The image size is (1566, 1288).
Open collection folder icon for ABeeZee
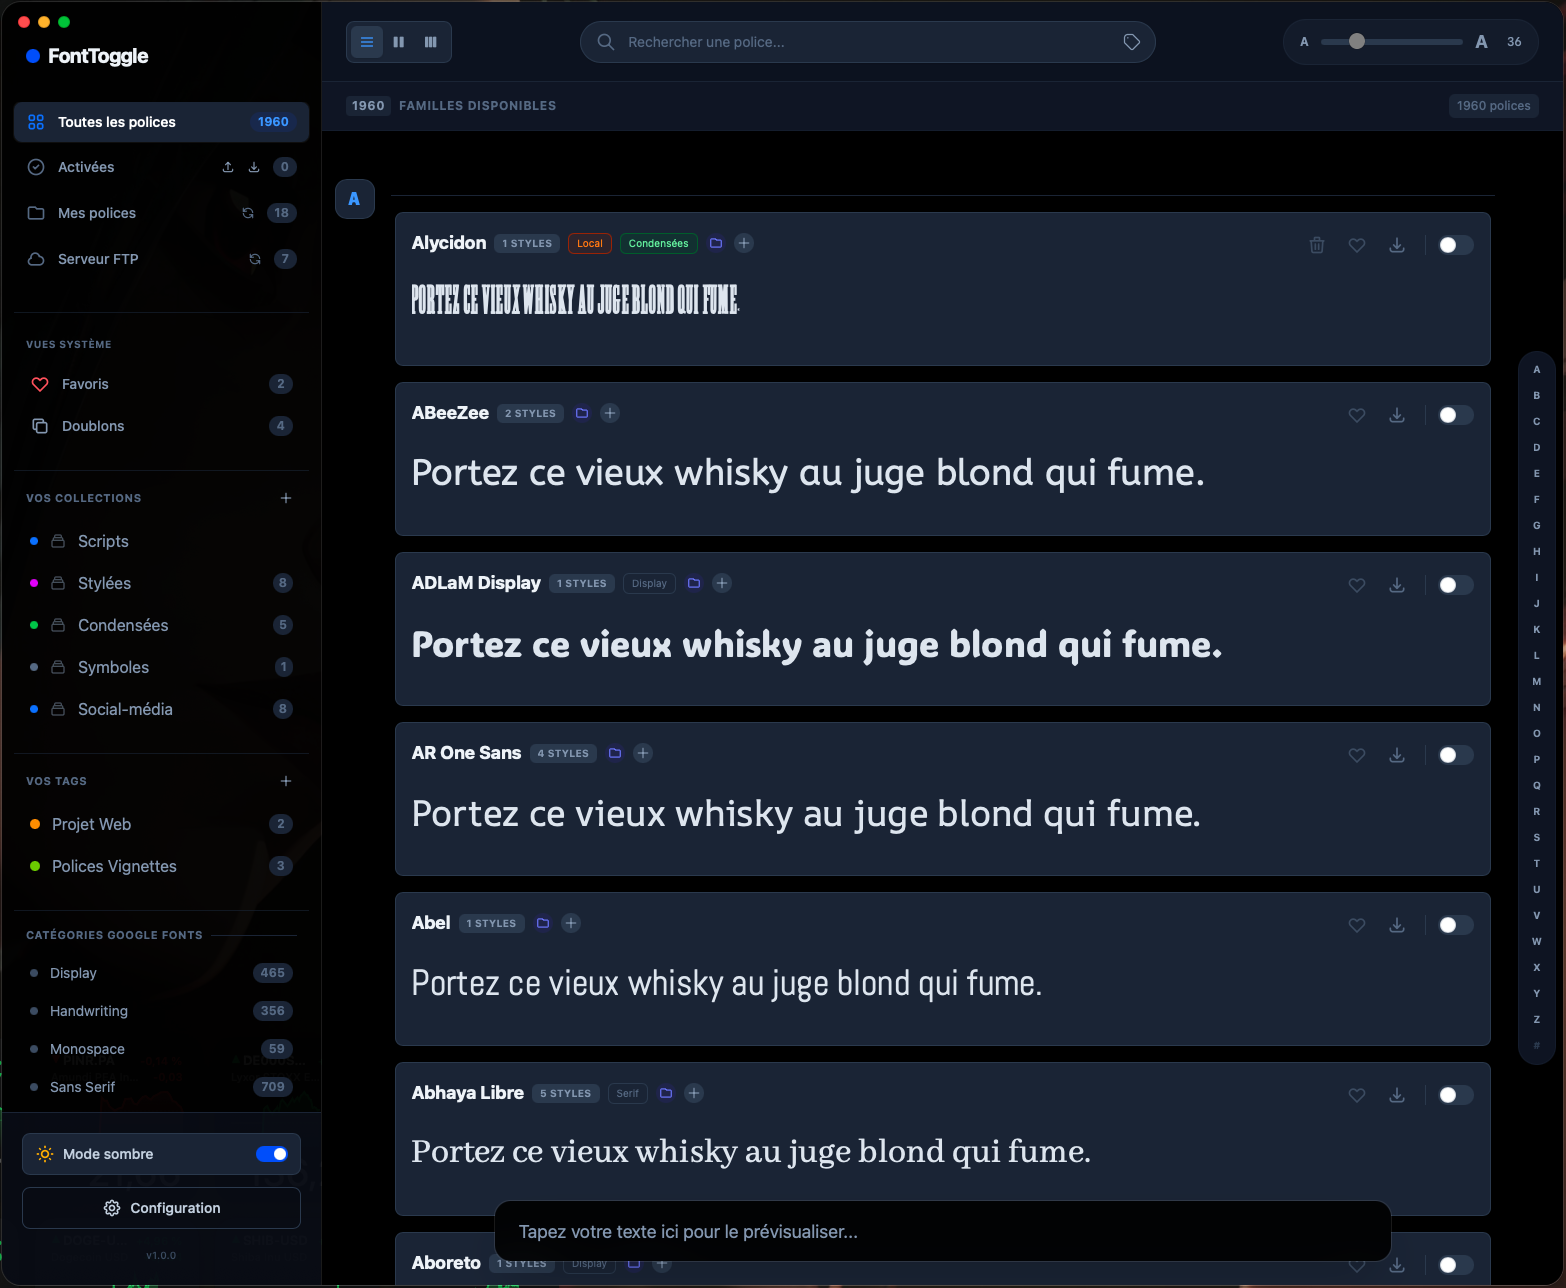582,413
